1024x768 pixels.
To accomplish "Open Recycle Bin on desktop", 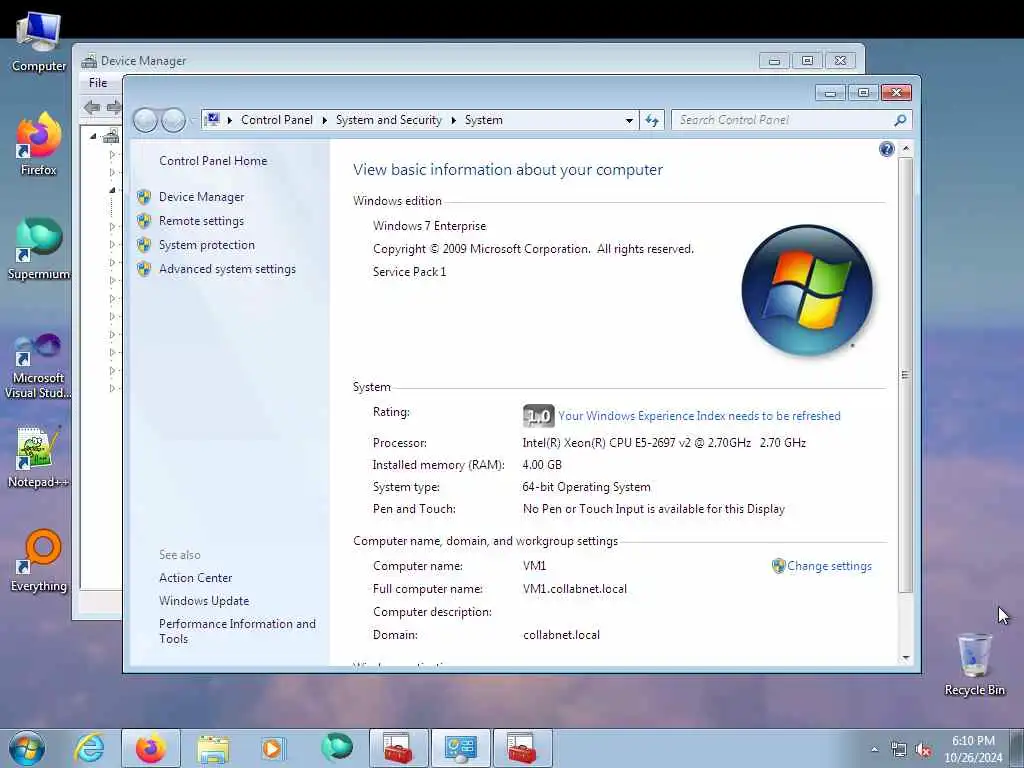I will tap(974, 664).
